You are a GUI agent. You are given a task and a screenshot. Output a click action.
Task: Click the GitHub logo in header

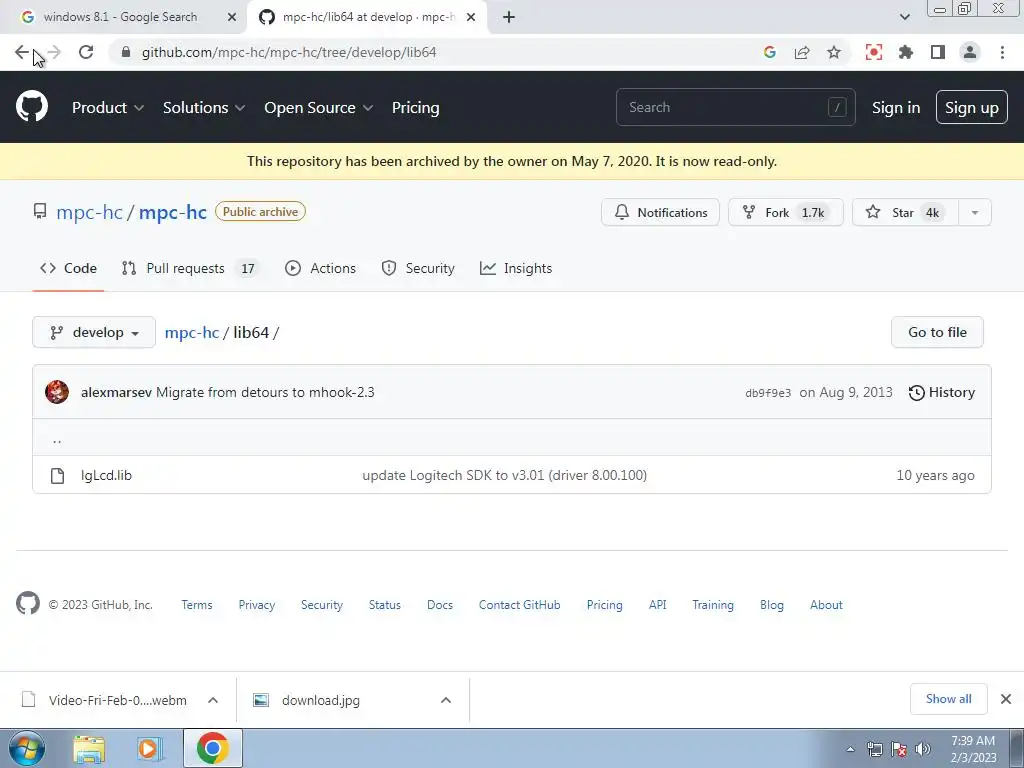[31, 107]
